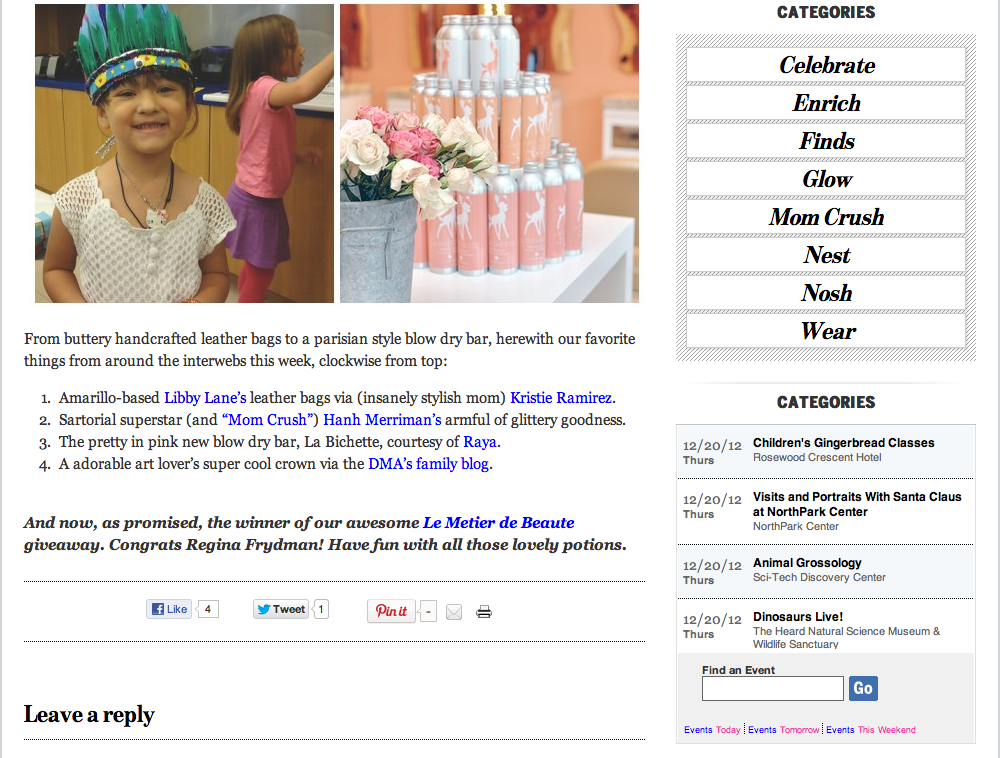1000x758 pixels.
Task: Click Rosewood Crescent Hotel venue text
Action: point(817,457)
